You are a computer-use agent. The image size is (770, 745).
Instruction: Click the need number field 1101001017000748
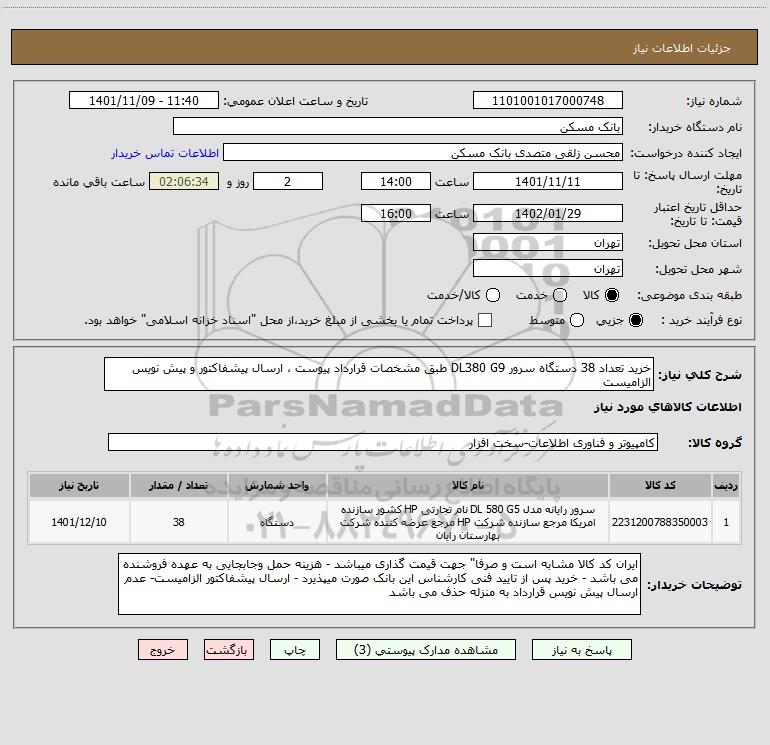(548, 100)
